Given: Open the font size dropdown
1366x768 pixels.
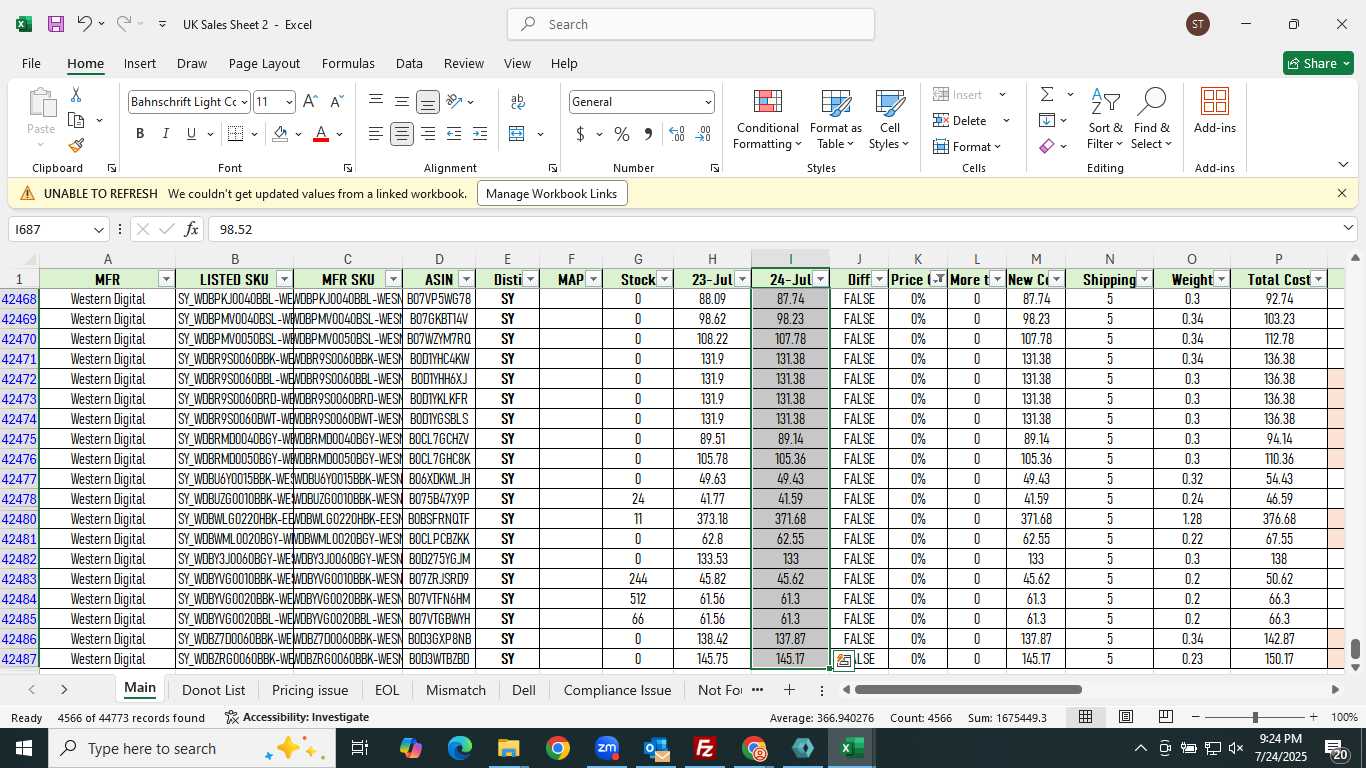Looking at the screenshot, I should point(289,102).
